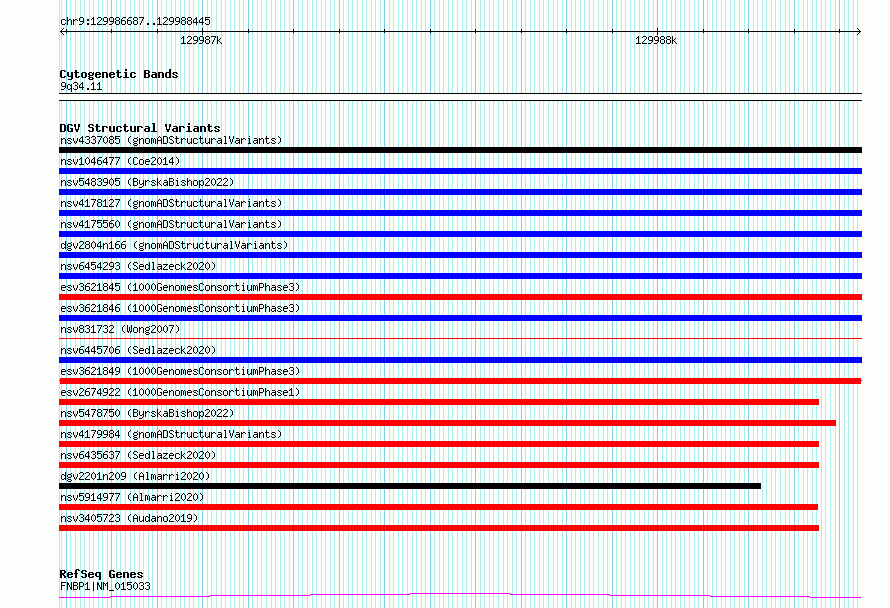Screen dimensions: 890x608
Task: Open nsv831732 (Wong2007) label
Action: click(120, 329)
